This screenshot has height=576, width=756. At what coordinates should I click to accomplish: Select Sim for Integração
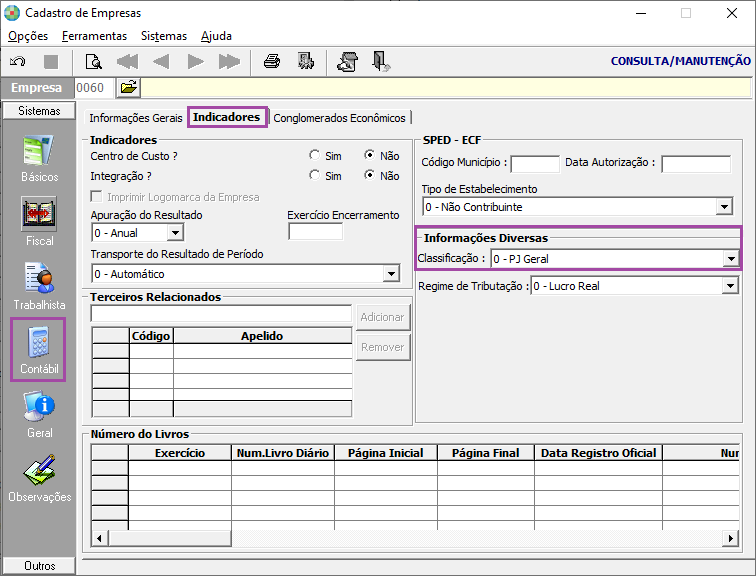click(314, 175)
